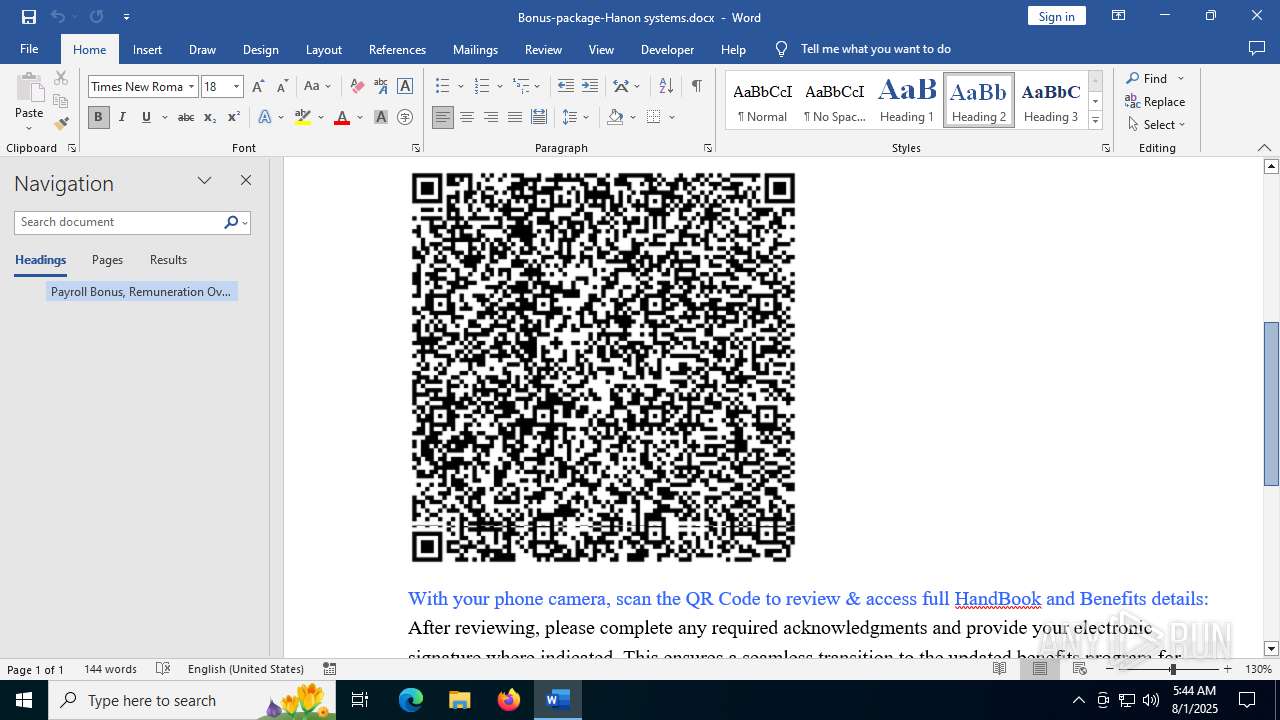Apply text effects with the outlined A icon
The image size is (1280, 720).
coord(265,117)
